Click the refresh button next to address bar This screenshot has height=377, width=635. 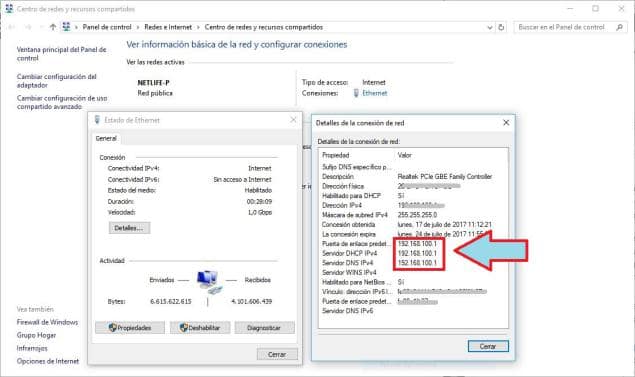click(x=501, y=27)
